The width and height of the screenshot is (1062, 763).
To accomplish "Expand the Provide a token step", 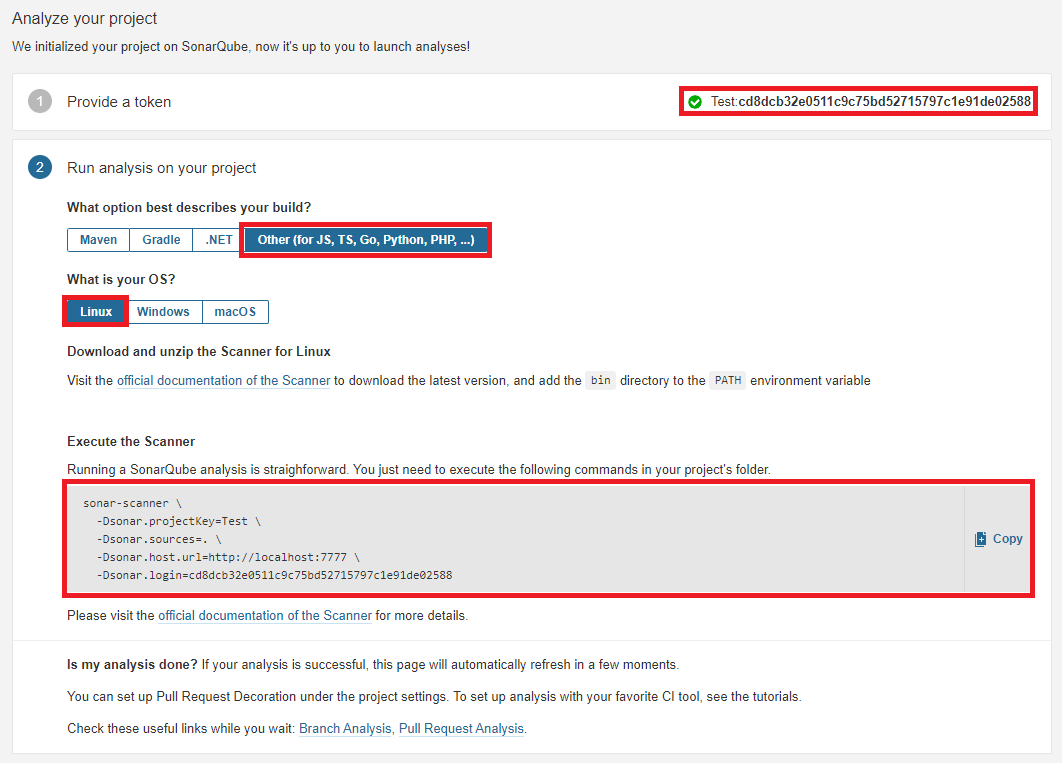I will click(x=119, y=102).
